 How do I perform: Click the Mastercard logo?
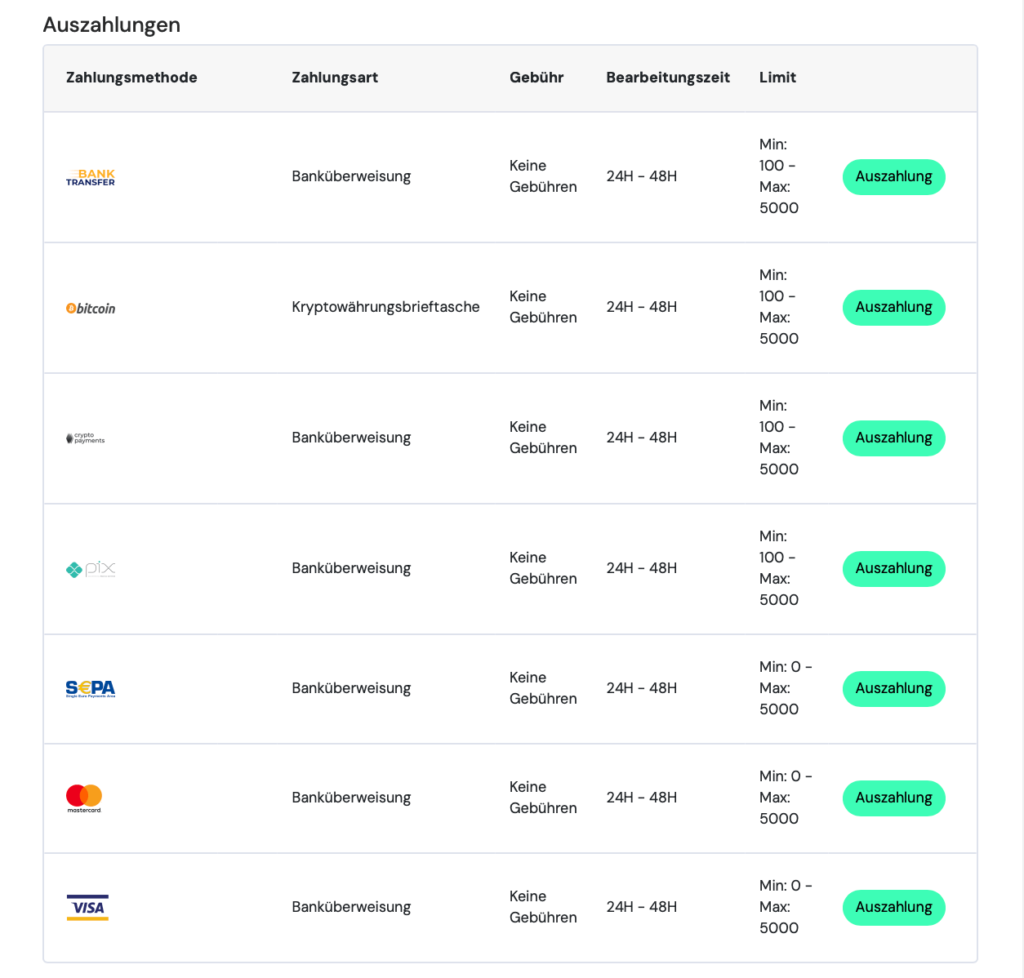(x=84, y=798)
